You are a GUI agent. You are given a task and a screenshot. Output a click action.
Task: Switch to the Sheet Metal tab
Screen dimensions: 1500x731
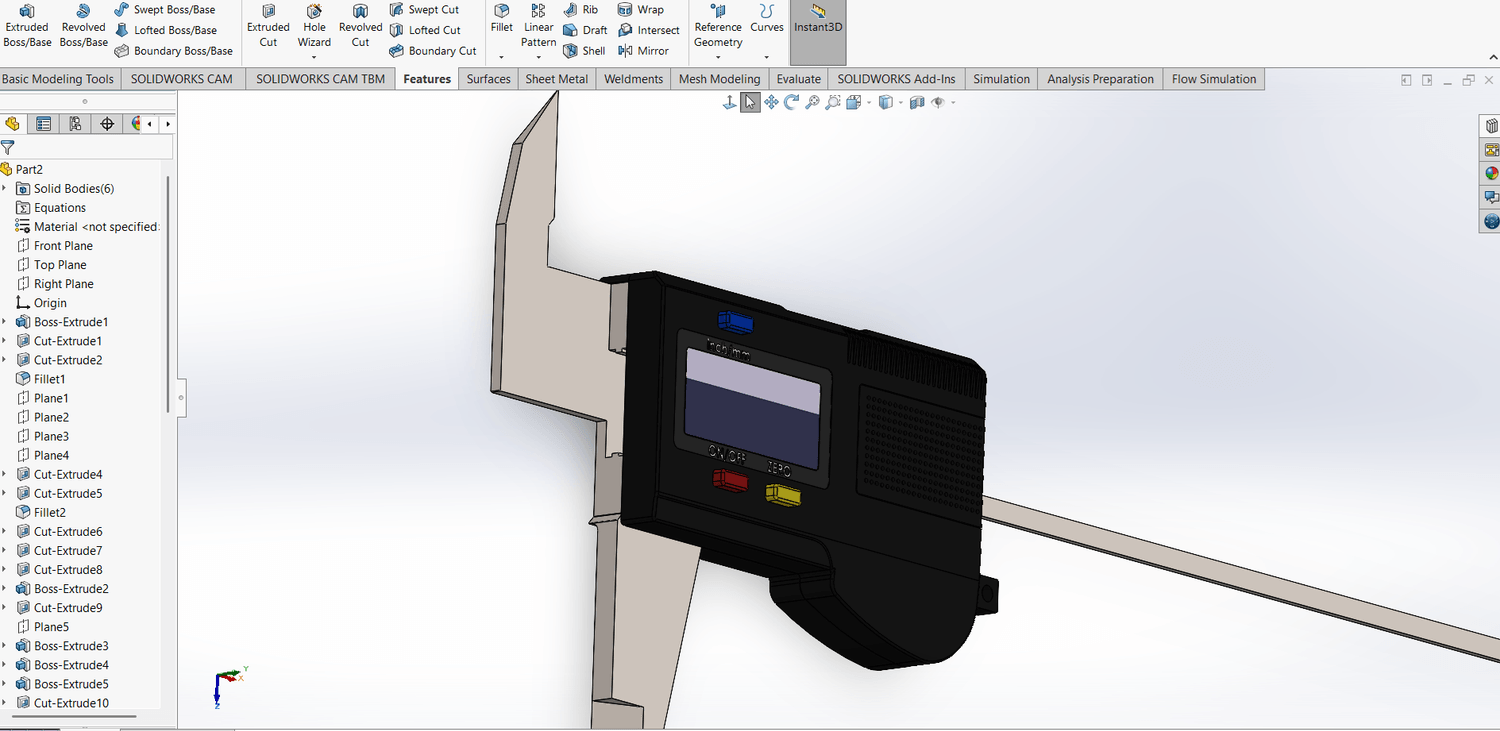pyautogui.click(x=556, y=79)
